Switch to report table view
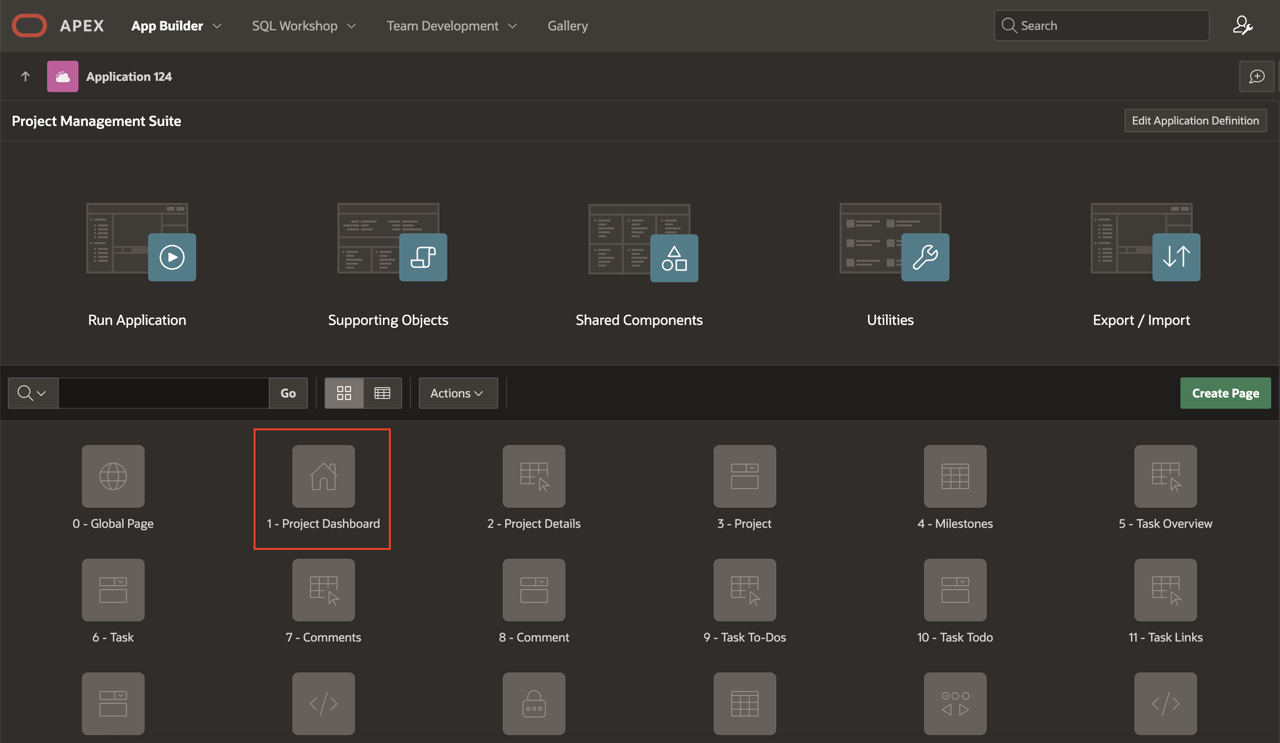 click(x=382, y=393)
